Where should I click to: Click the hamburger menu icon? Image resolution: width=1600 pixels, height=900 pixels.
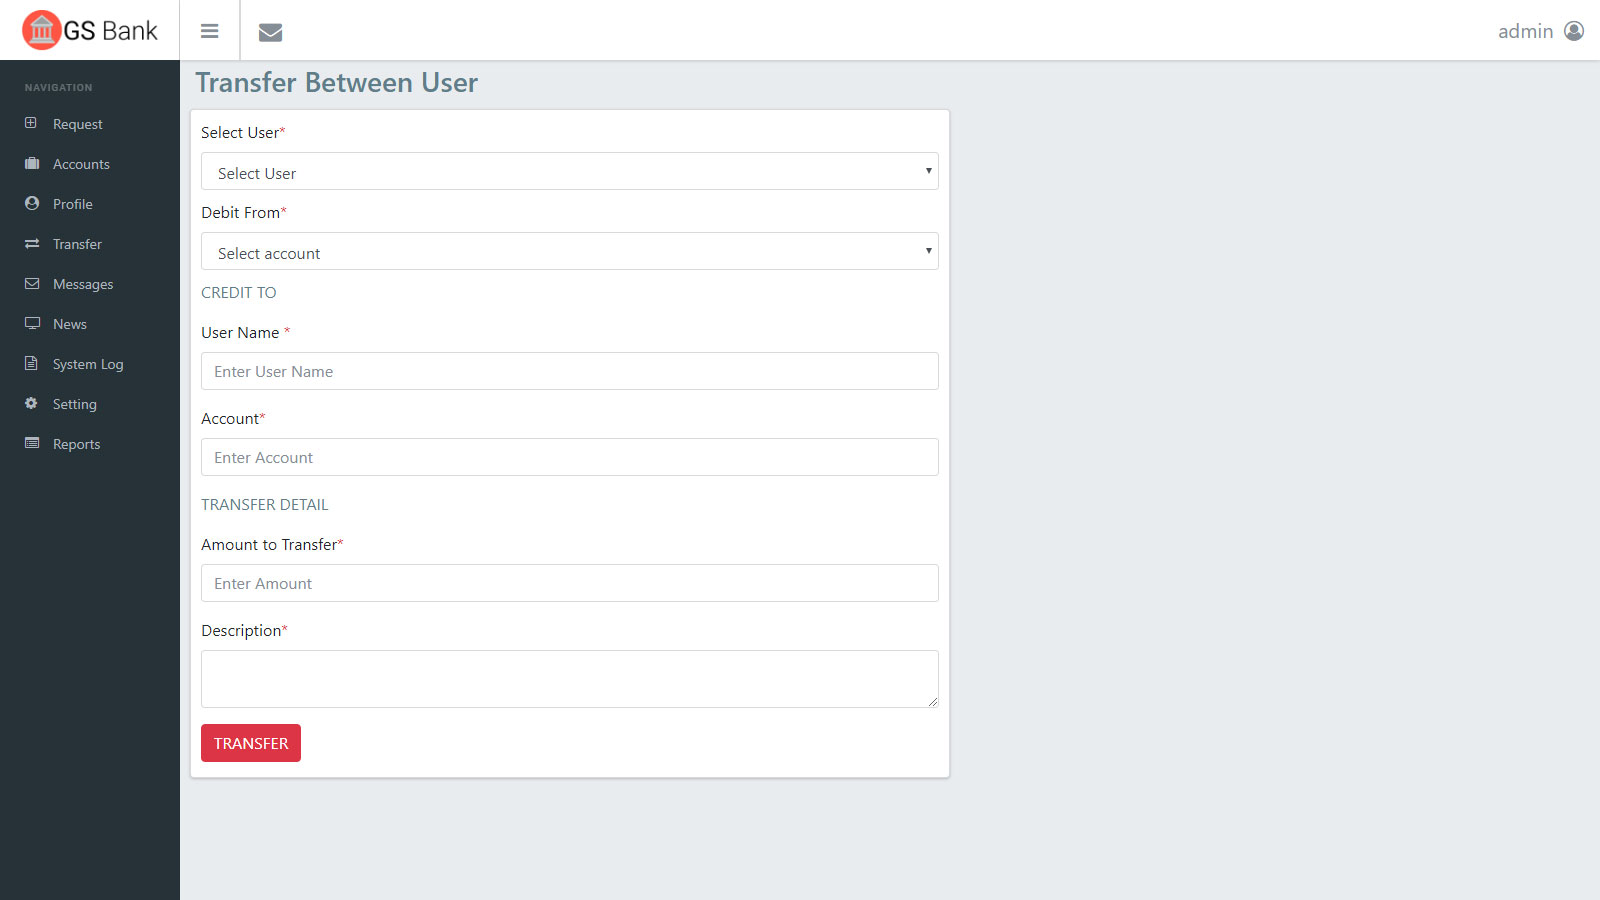(209, 31)
